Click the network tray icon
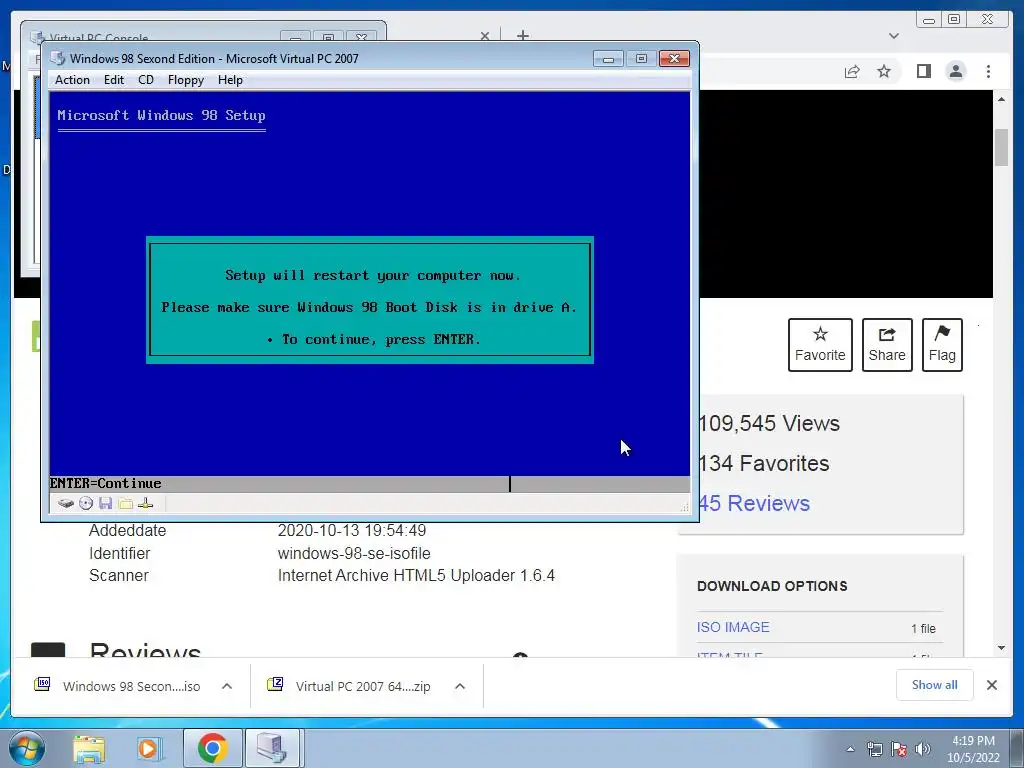The height and width of the screenshot is (768, 1024). pos(874,749)
